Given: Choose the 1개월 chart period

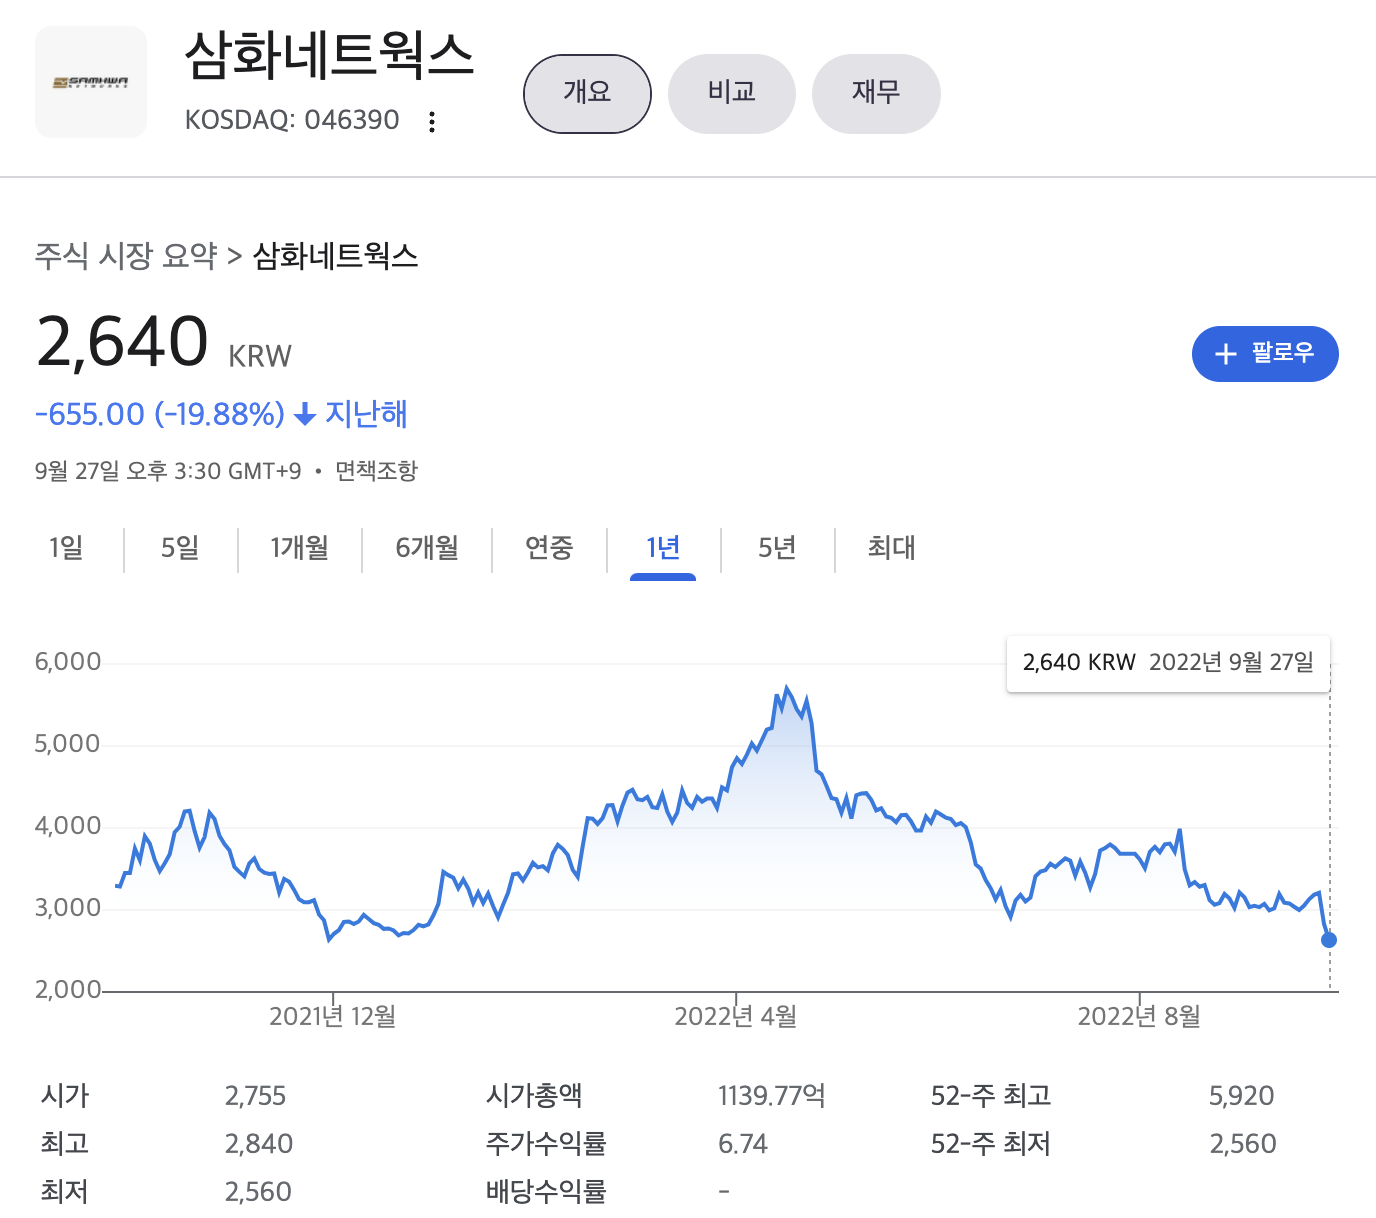Looking at the screenshot, I should (x=299, y=549).
